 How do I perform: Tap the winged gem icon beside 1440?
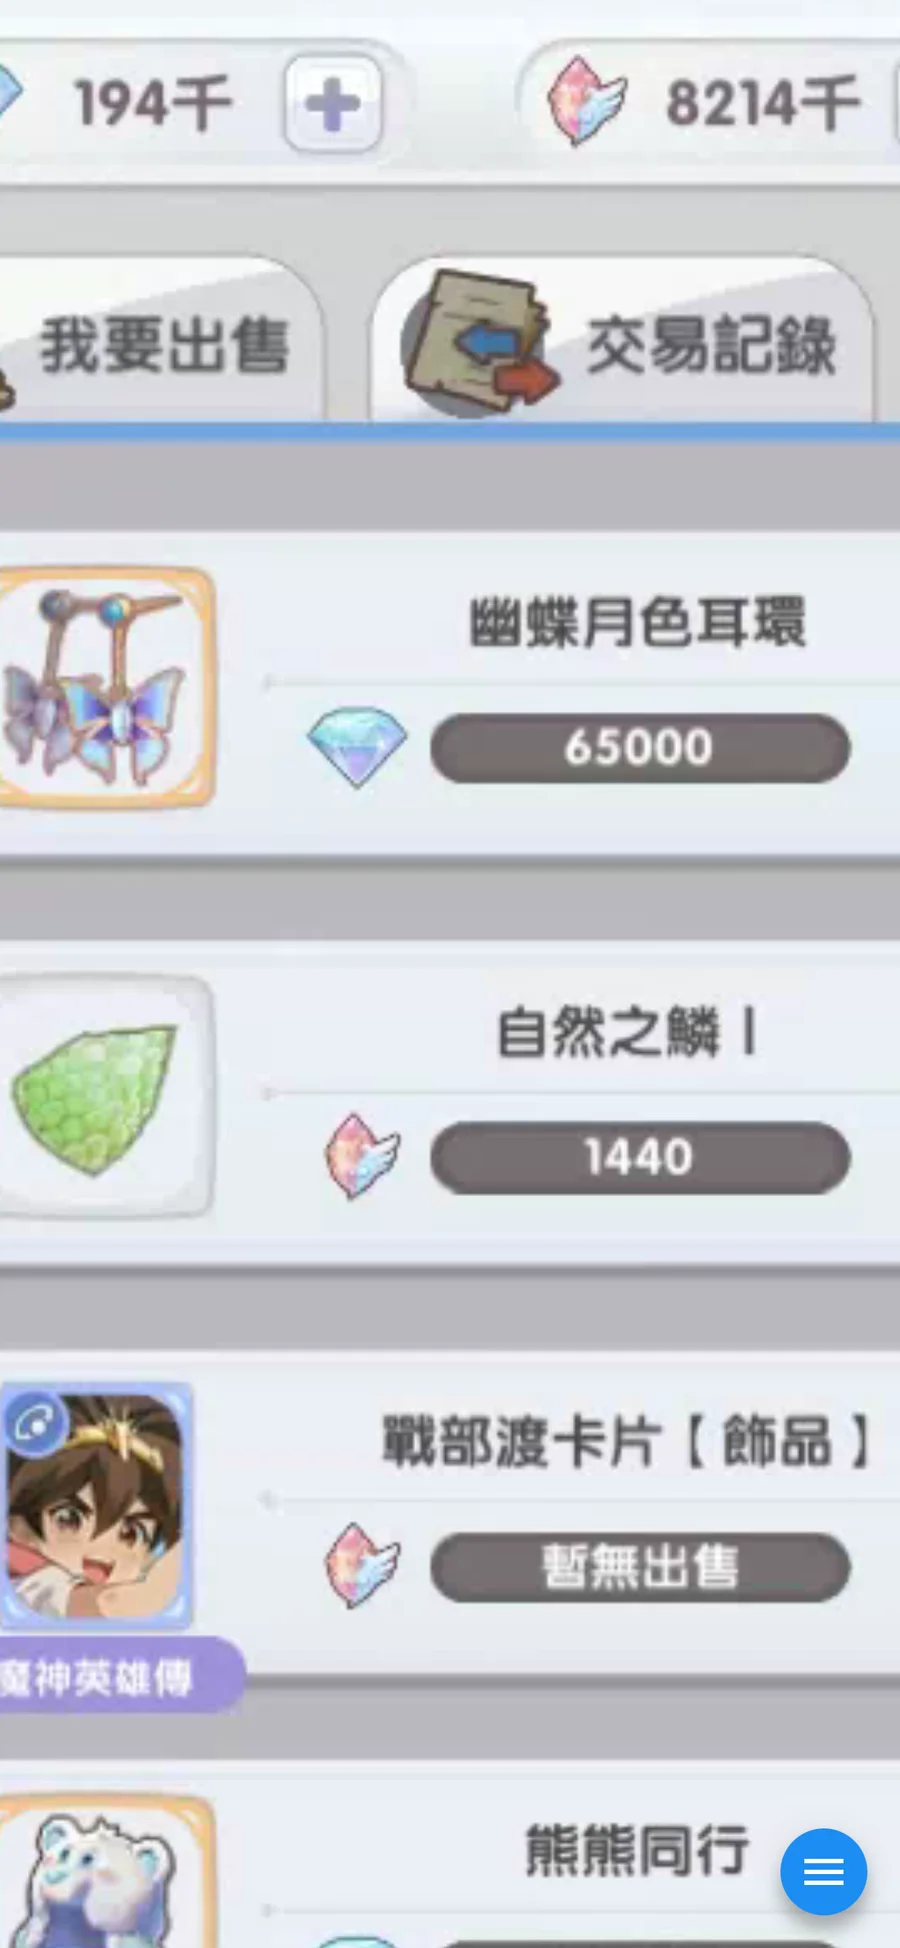pyautogui.click(x=361, y=1157)
